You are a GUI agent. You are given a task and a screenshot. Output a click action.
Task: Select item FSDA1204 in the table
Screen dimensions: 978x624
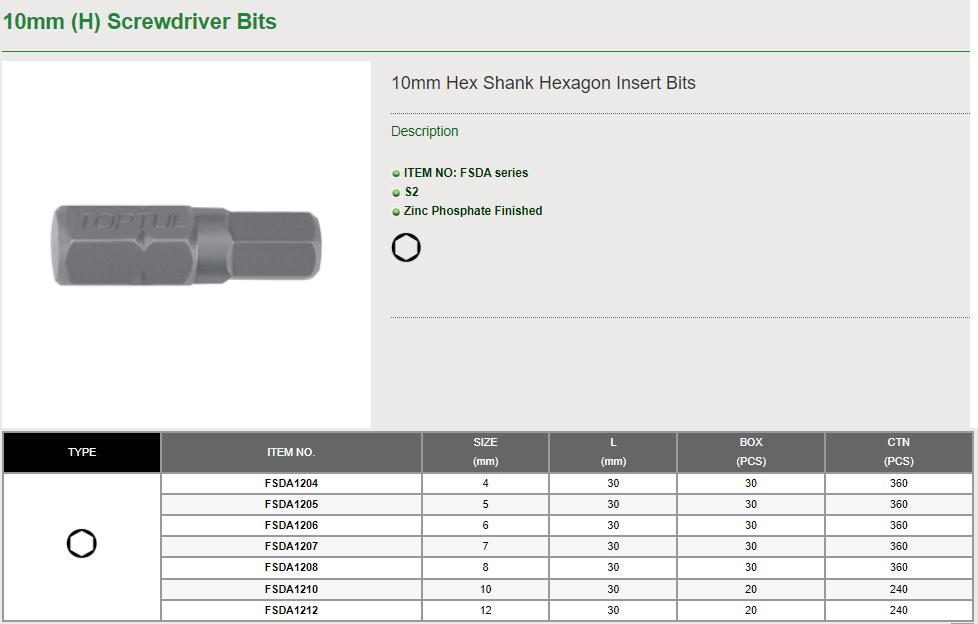click(291, 483)
